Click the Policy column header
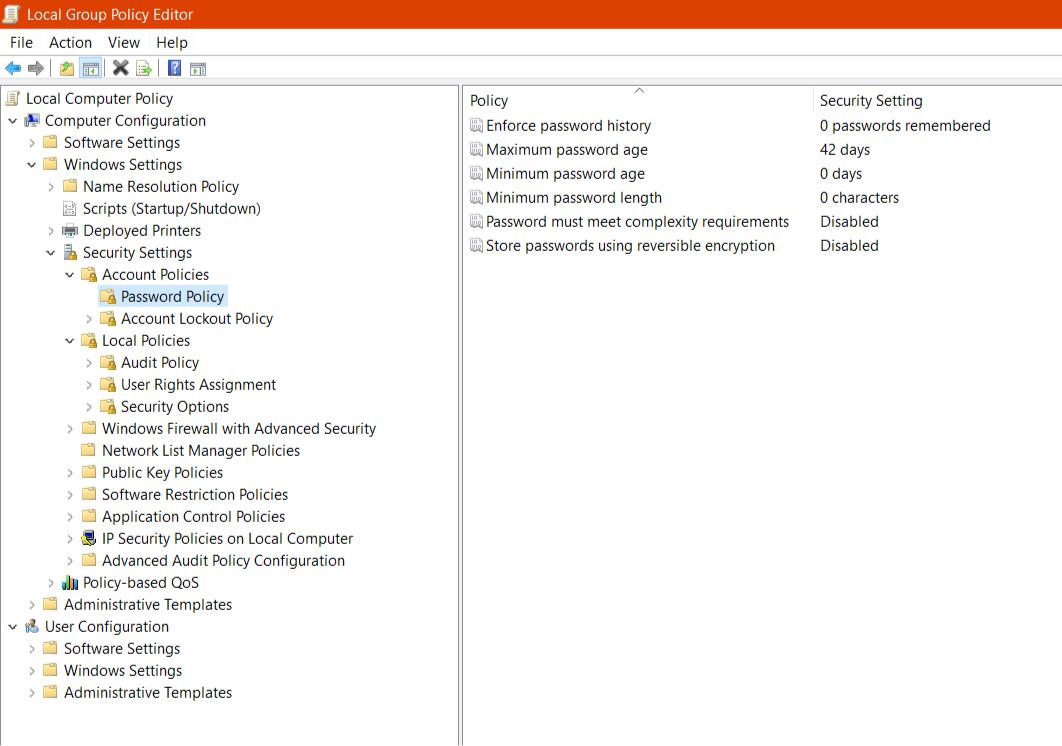Image resolution: width=1062 pixels, height=746 pixels. 489,101
